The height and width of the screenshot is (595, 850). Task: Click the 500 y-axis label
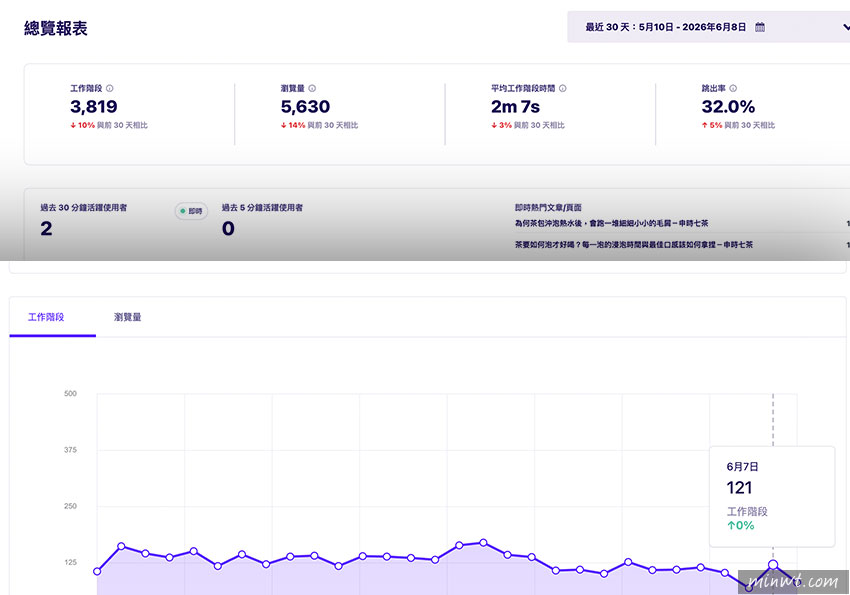point(70,393)
